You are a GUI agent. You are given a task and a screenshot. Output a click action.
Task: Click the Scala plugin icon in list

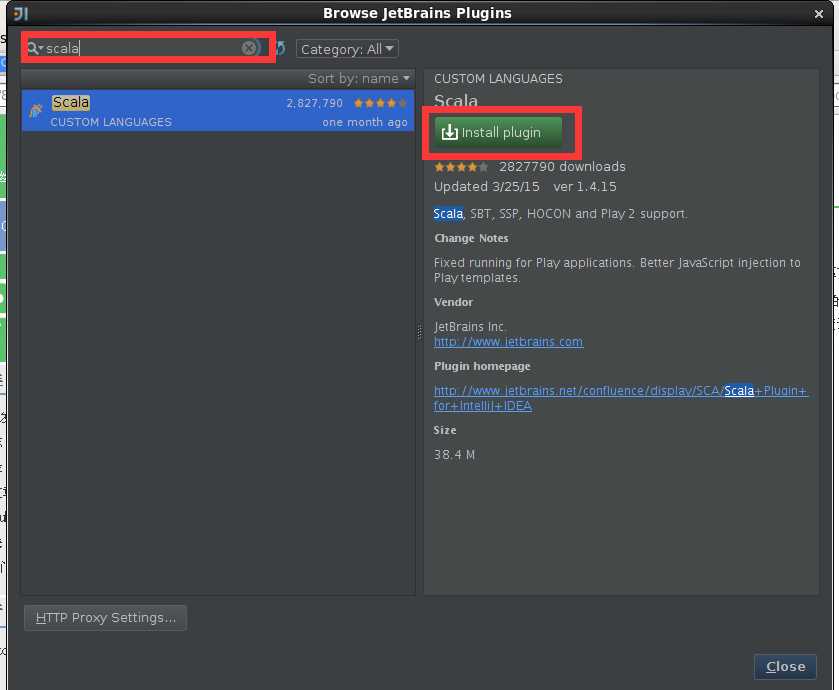click(36, 110)
